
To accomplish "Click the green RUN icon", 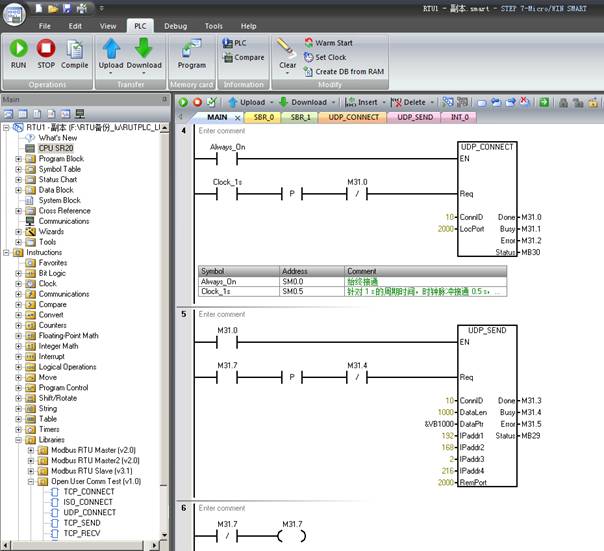I will pos(18,49).
